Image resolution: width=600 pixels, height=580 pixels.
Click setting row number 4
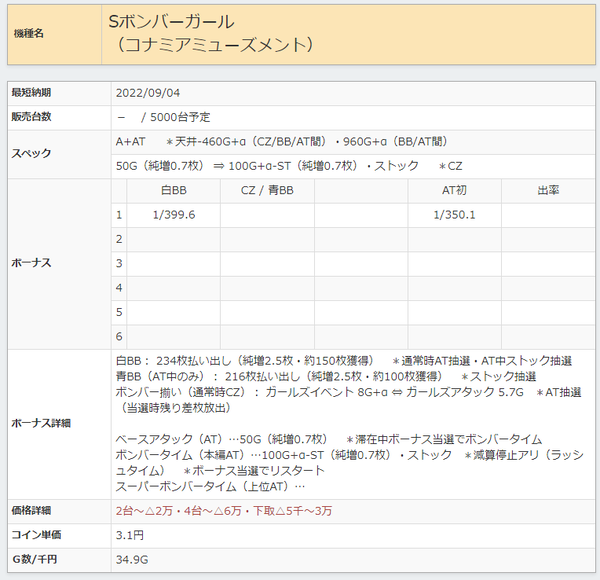click(119, 288)
